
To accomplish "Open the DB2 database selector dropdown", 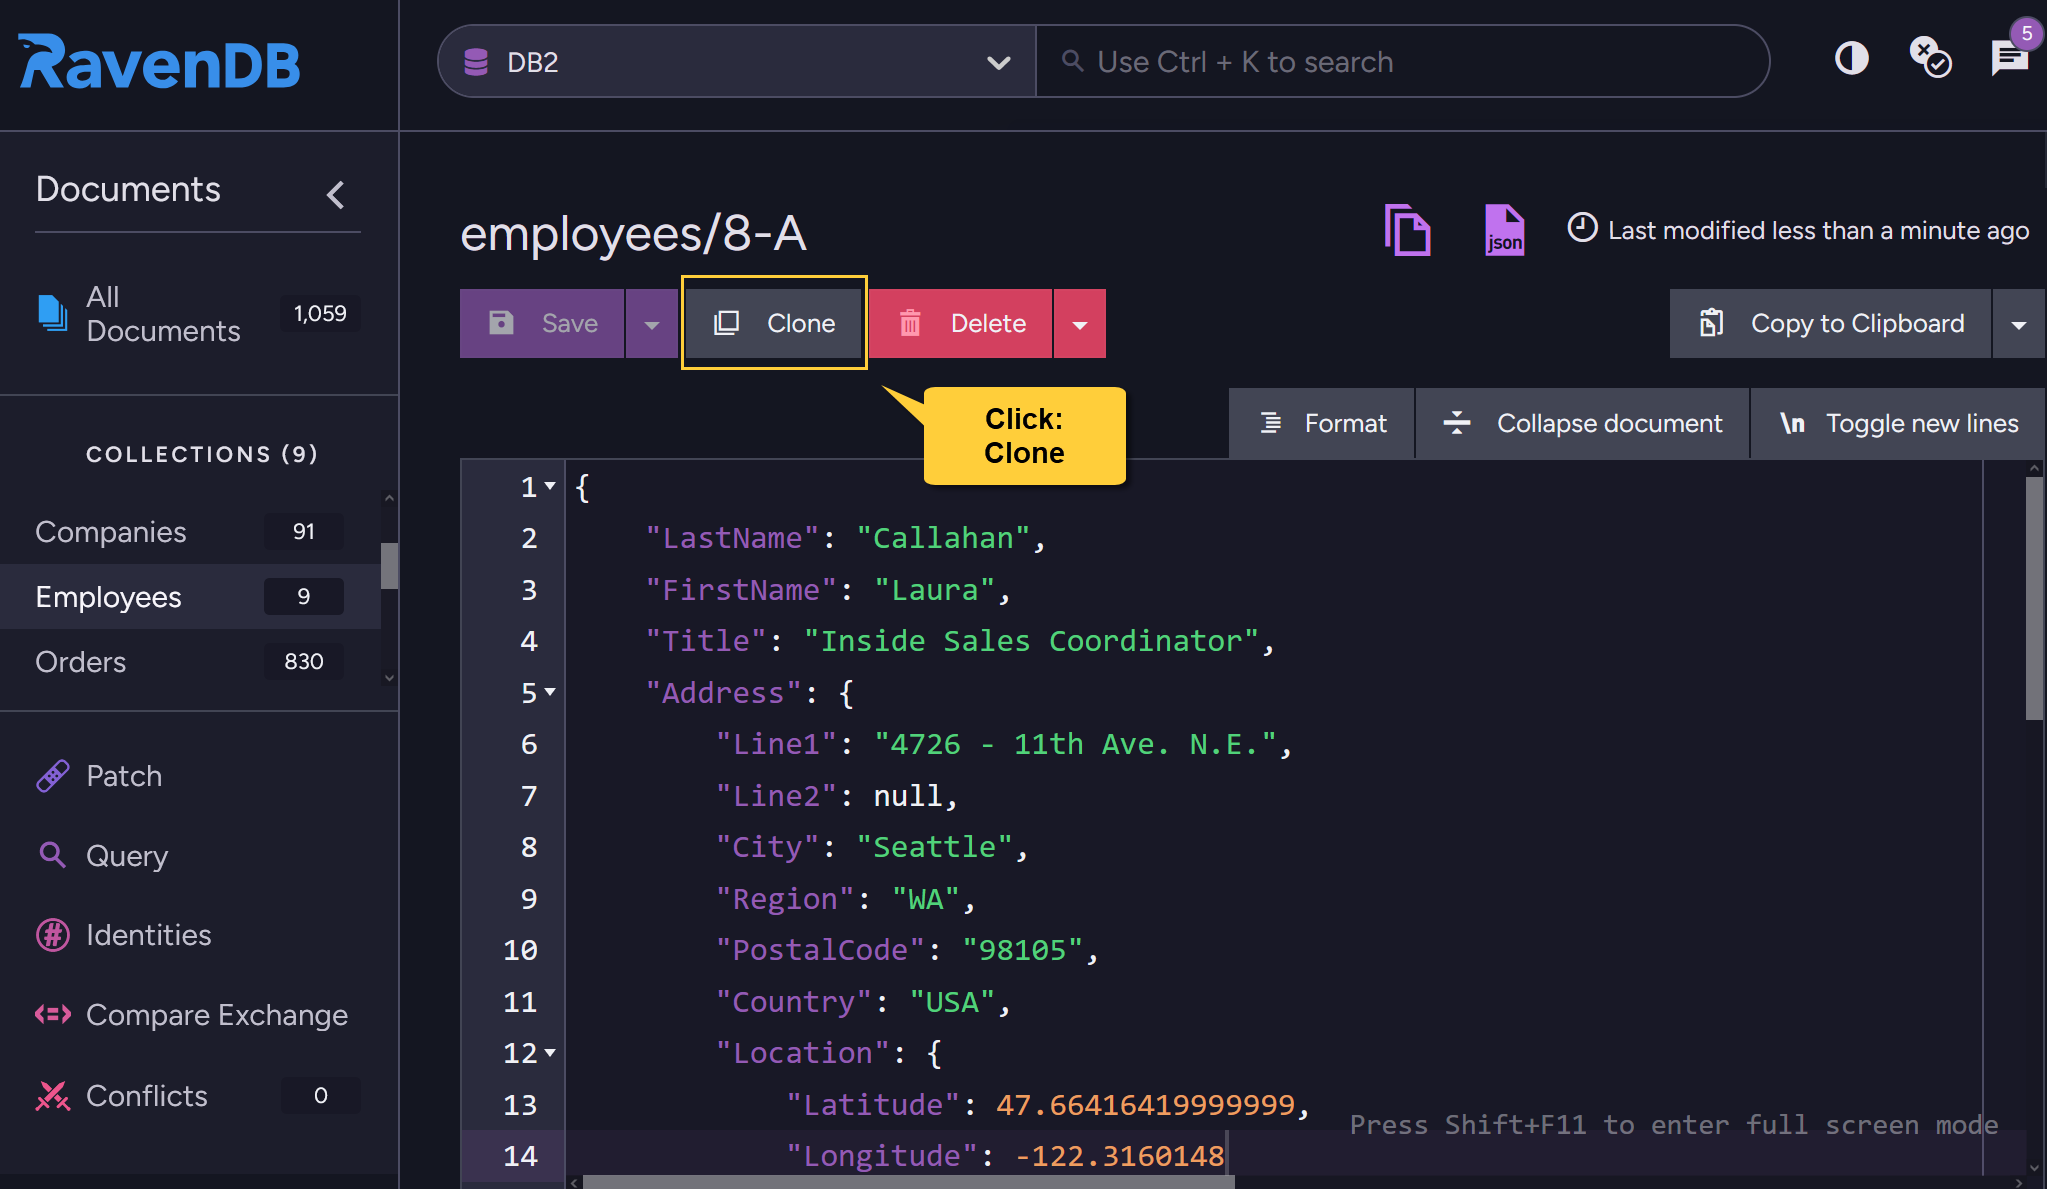I will [737, 62].
